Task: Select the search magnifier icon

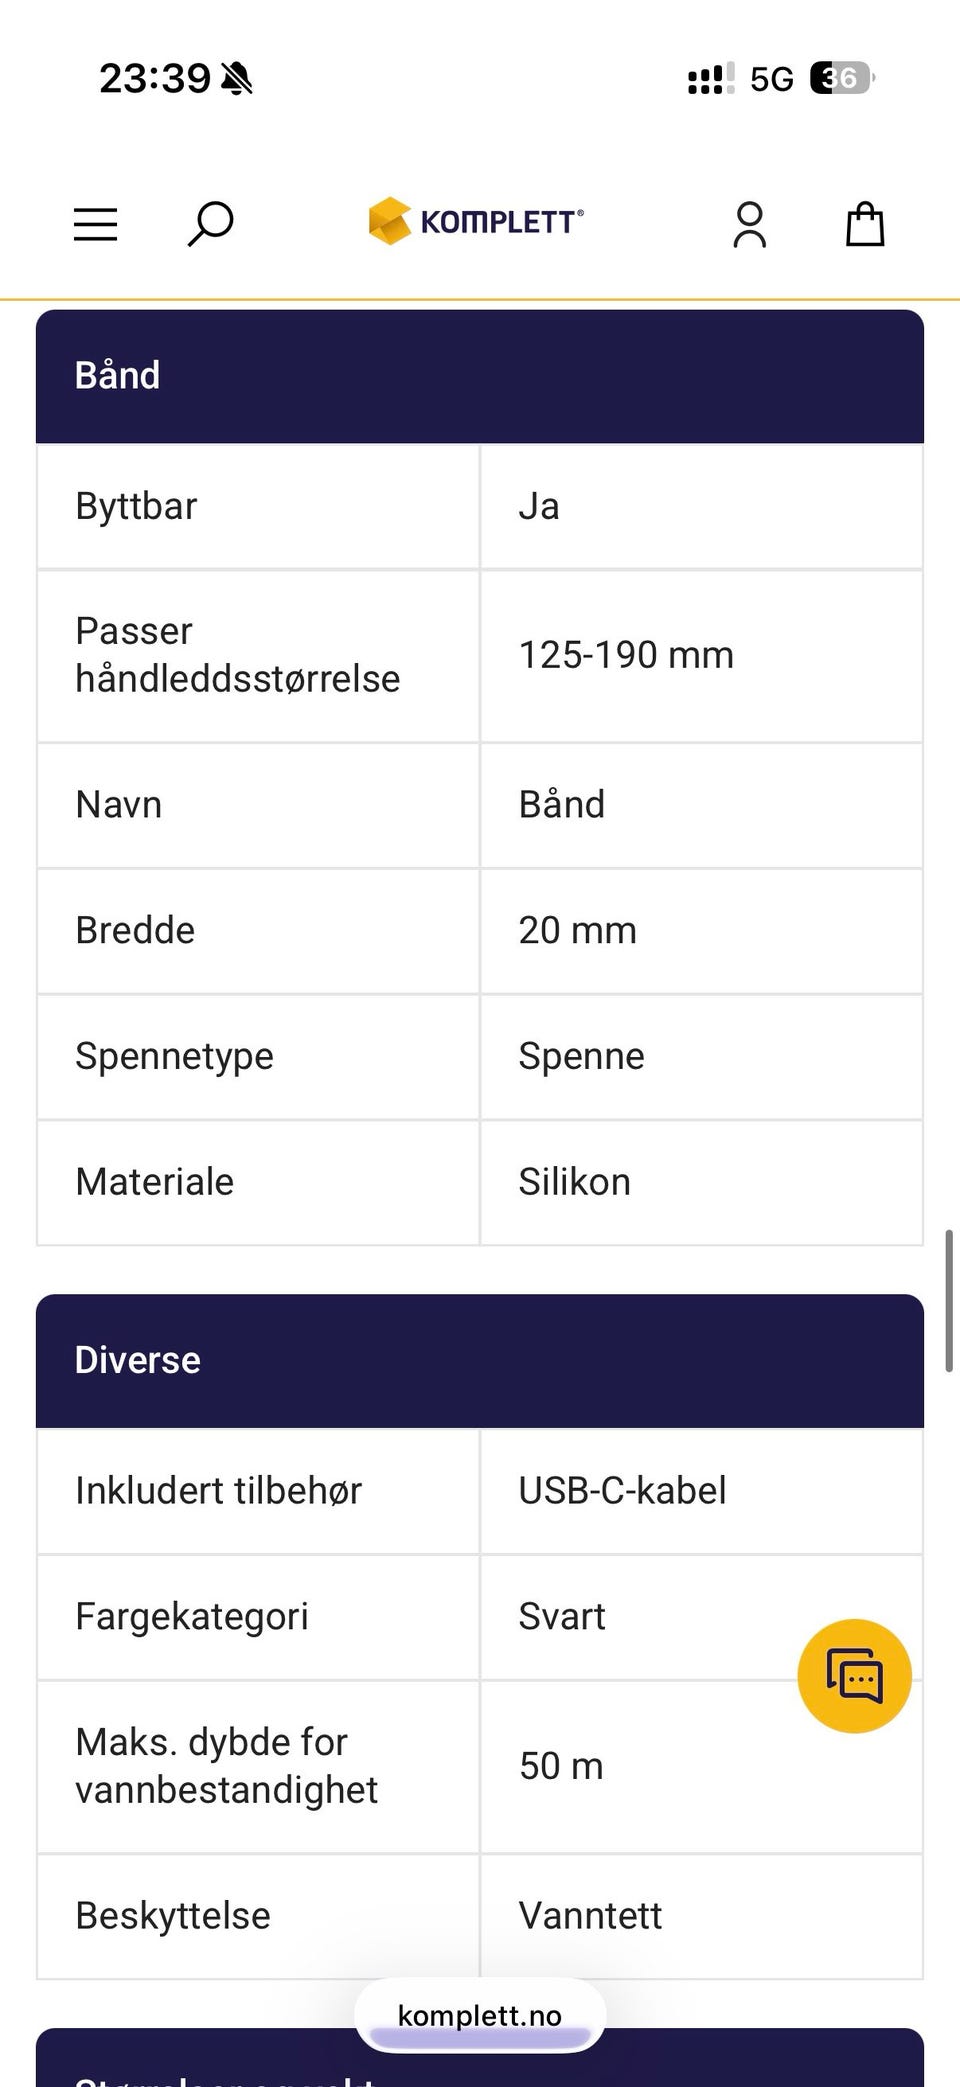Action: (x=209, y=224)
